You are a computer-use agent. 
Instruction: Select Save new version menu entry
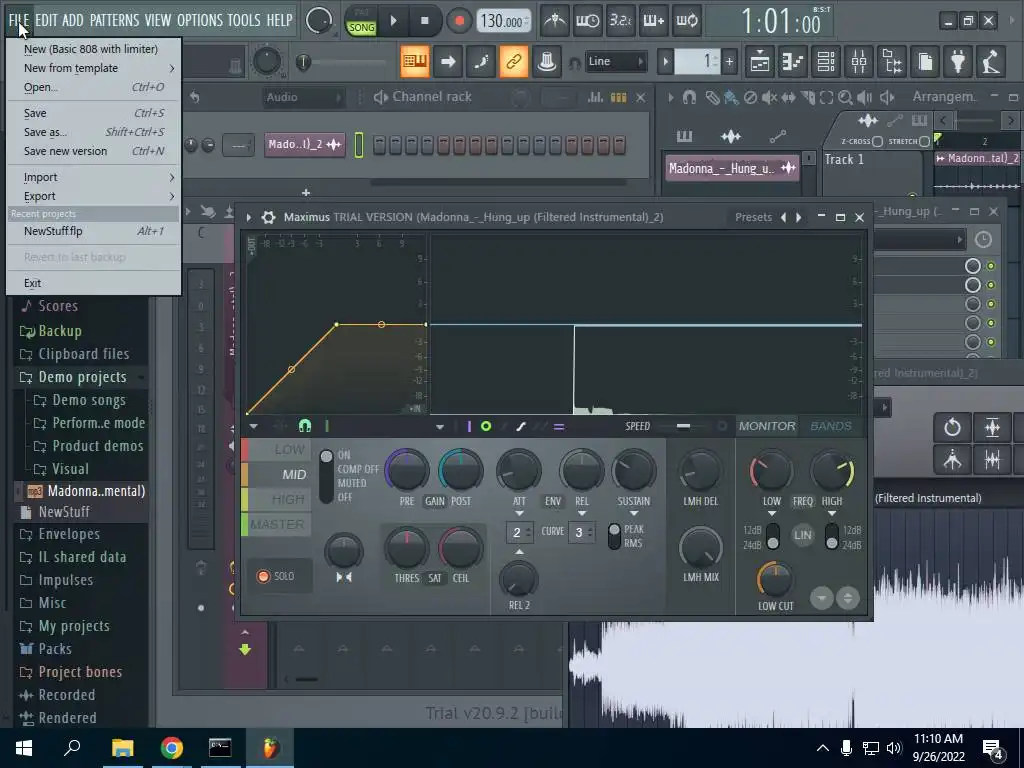pos(93,151)
